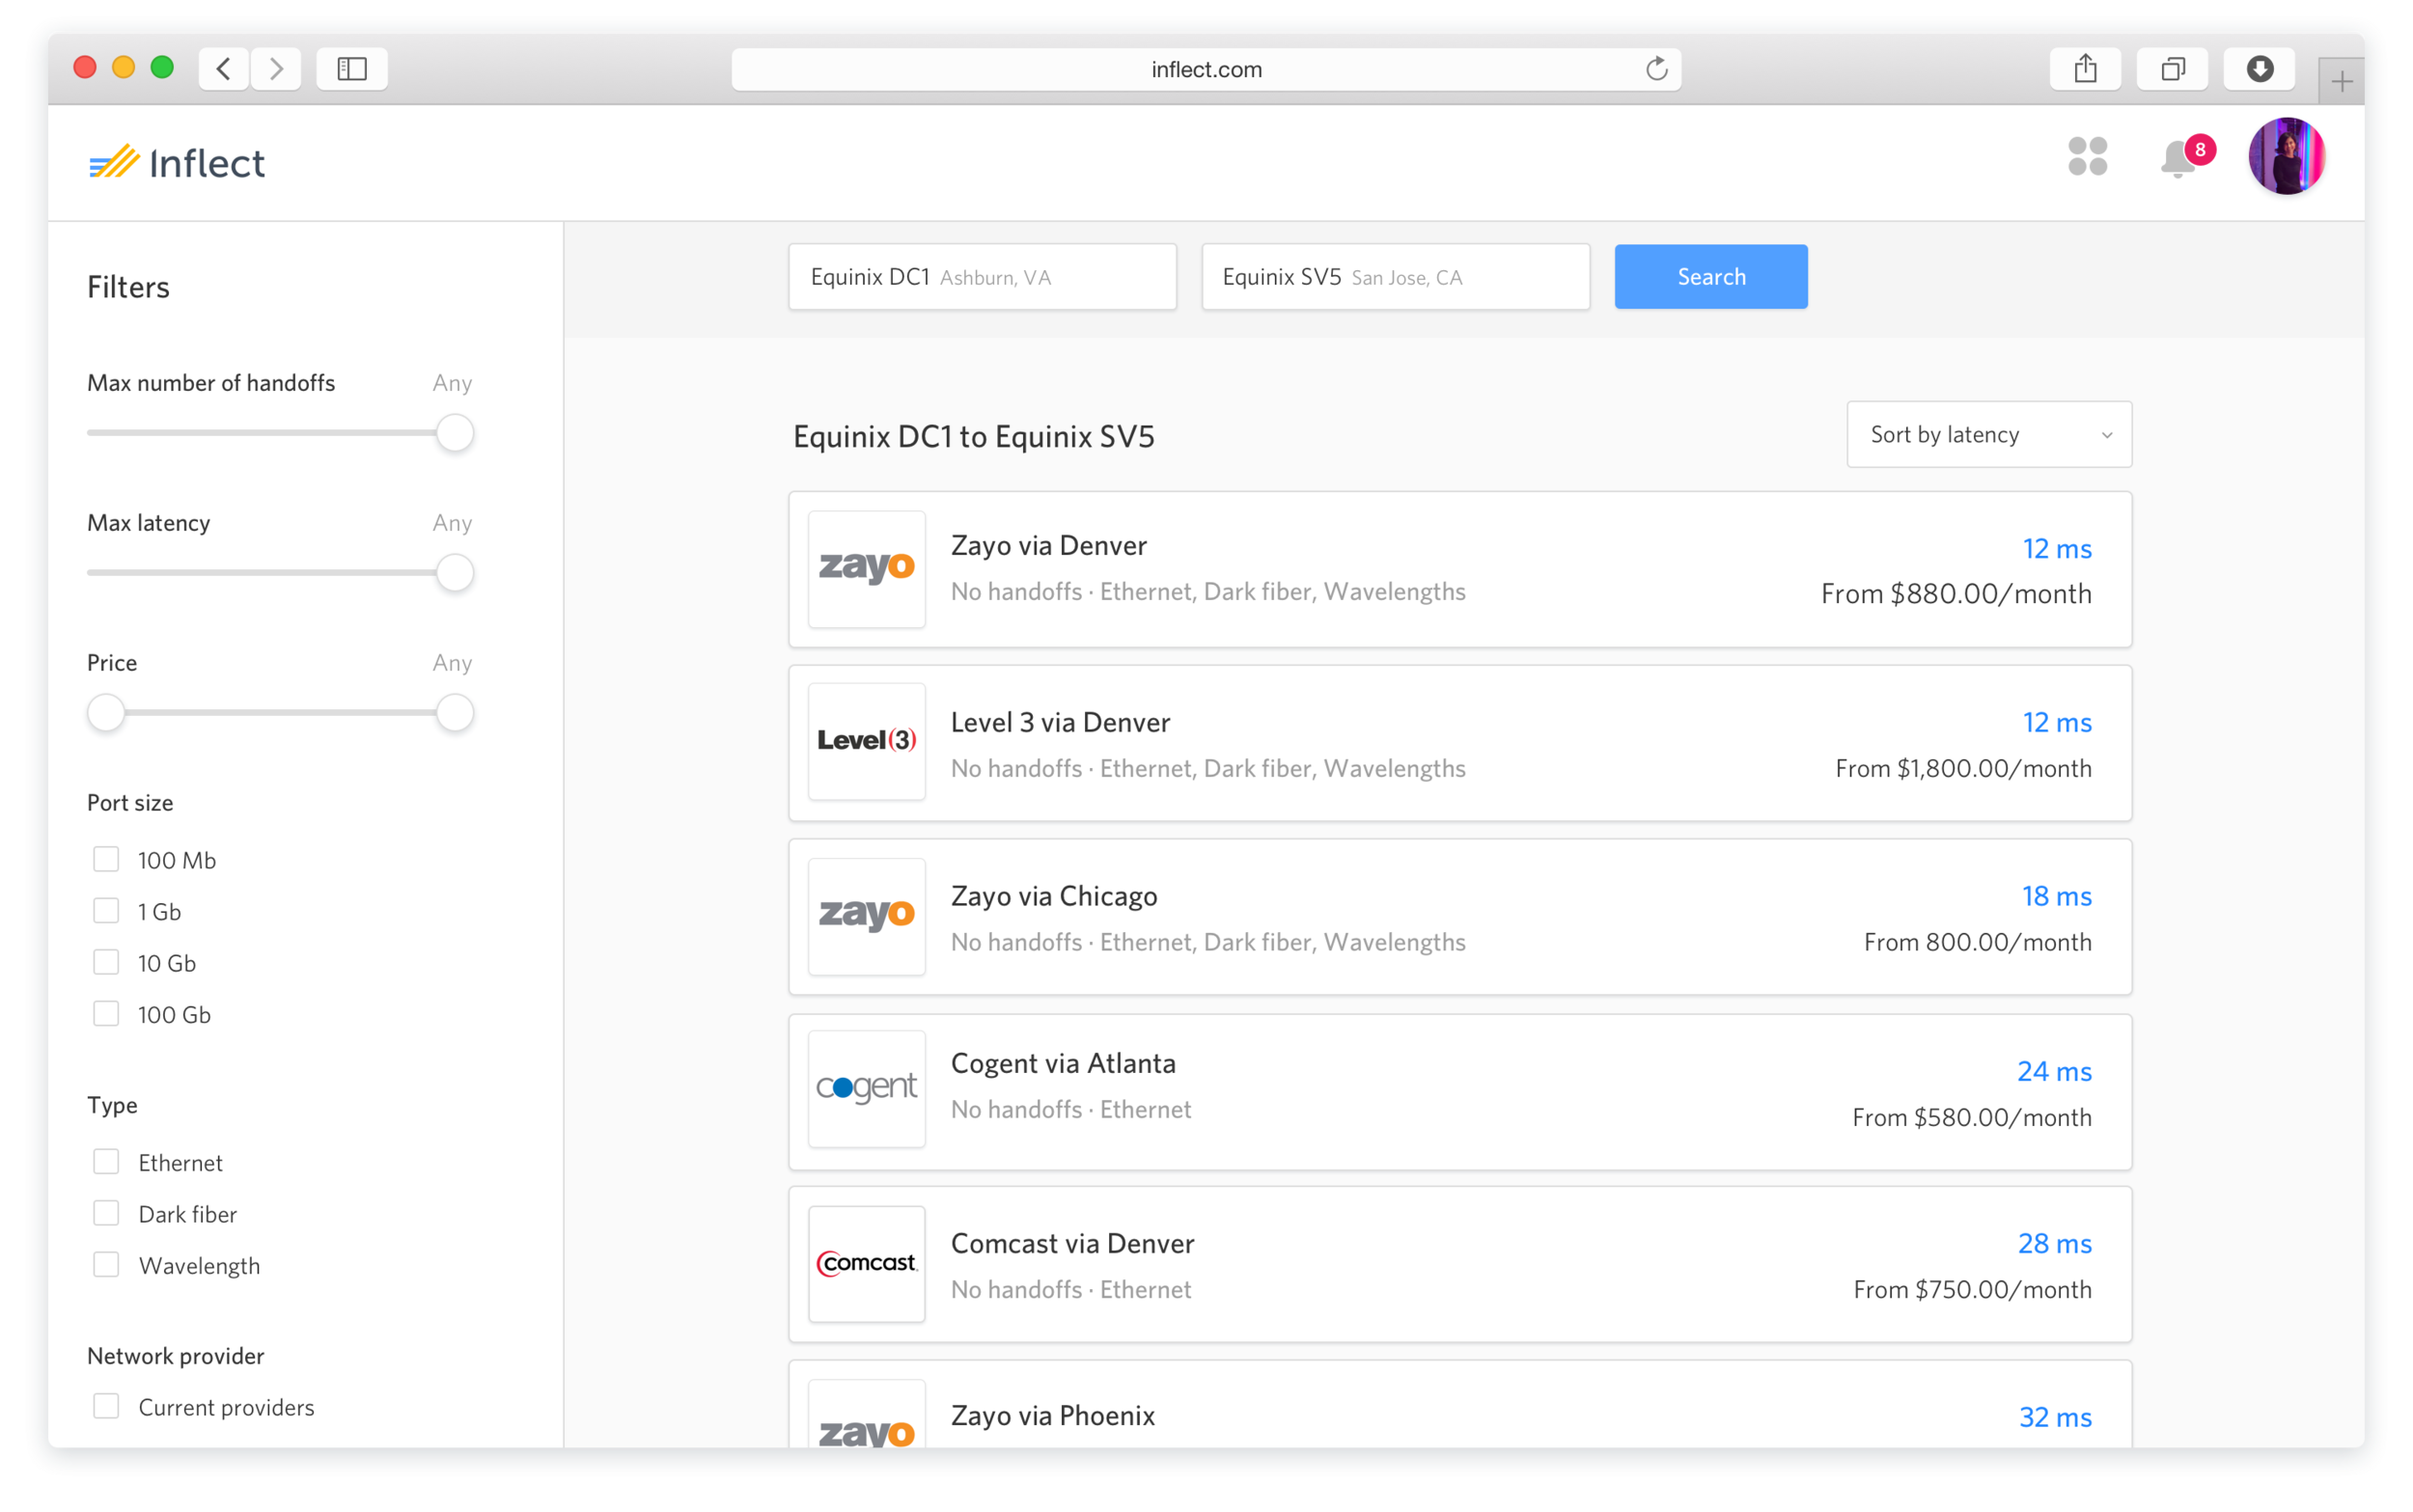This screenshot has height=1512, width=2413.
Task: Select the Cogent logo
Action: coord(867,1089)
